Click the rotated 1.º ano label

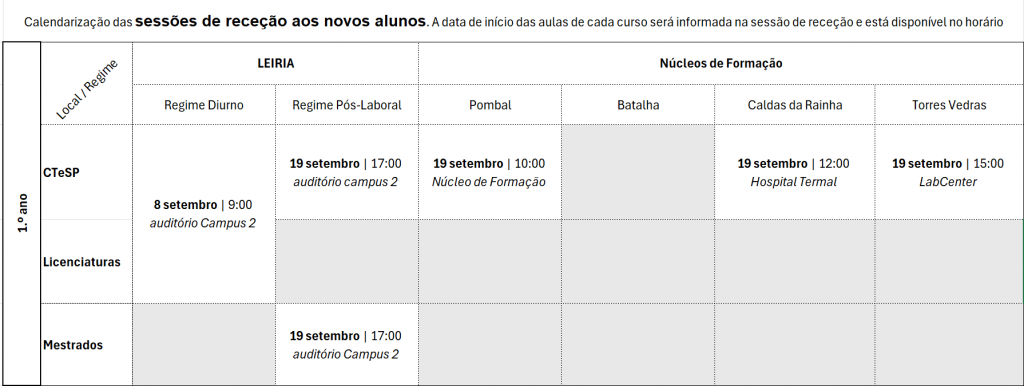(21, 213)
